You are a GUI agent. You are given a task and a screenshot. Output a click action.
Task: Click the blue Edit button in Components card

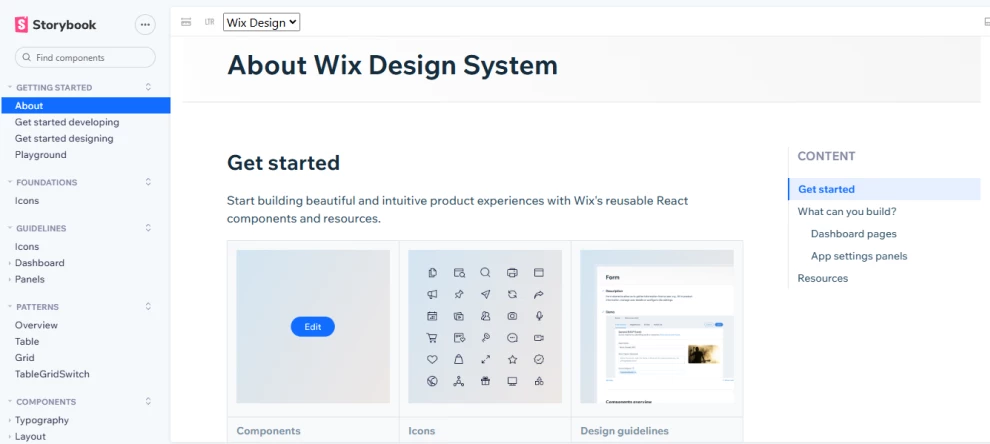[313, 327]
